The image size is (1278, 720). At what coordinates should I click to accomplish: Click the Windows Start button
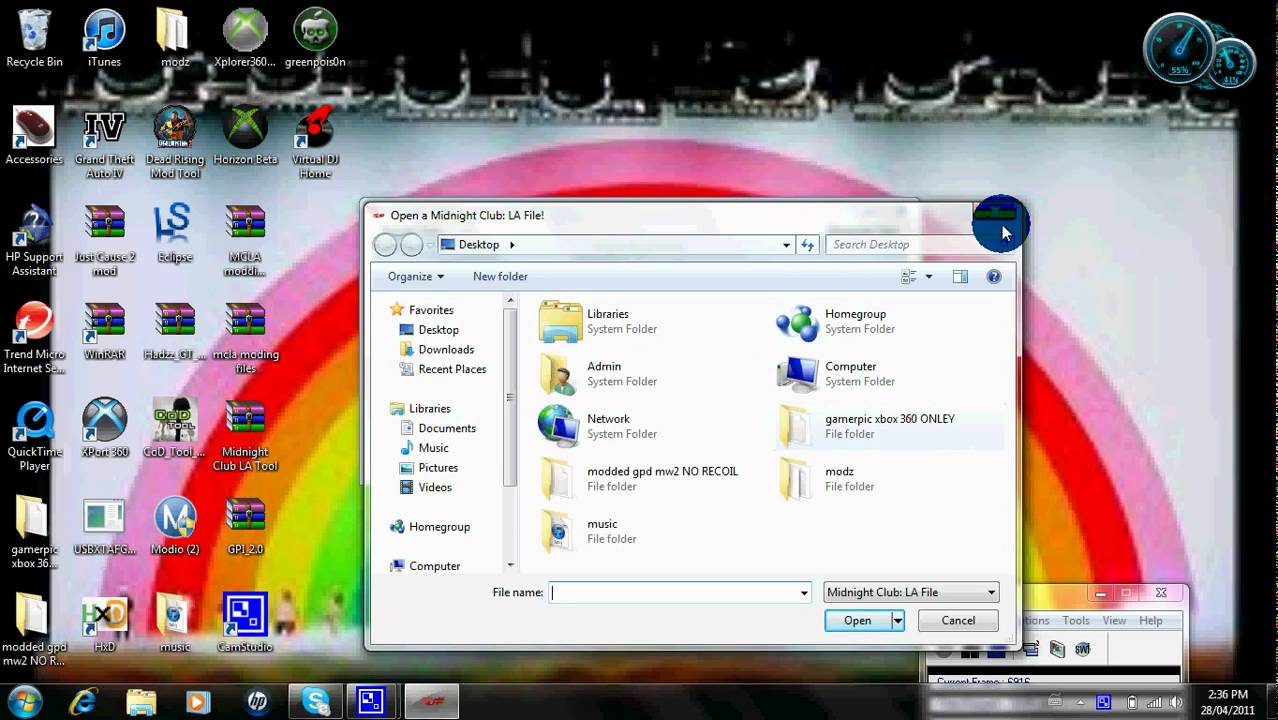pyautogui.click(x=24, y=702)
